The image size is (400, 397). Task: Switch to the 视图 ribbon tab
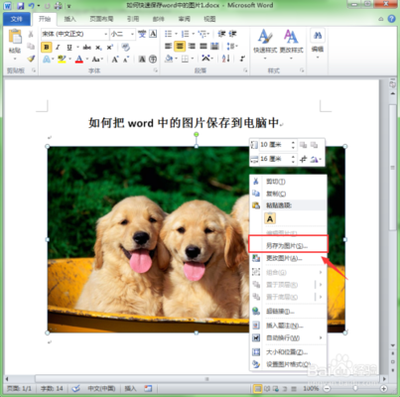pos(209,19)
